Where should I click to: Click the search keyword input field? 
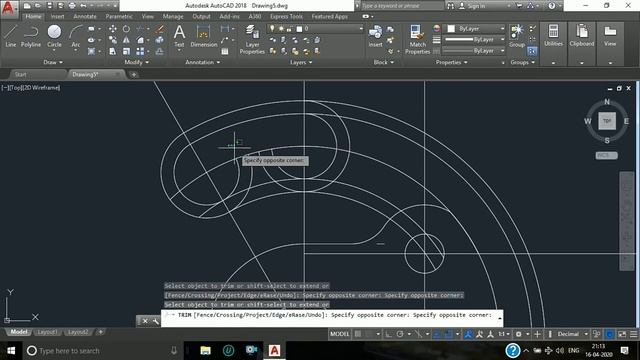[x=402, y=6]
